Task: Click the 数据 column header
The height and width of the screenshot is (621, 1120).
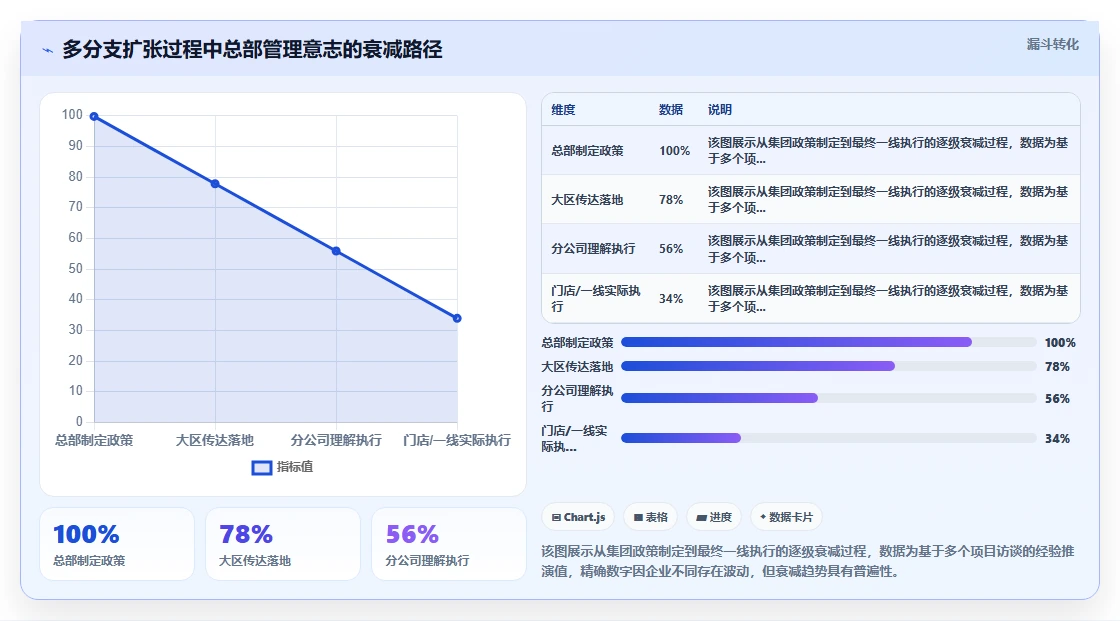Action: click(x=671, y=110)
